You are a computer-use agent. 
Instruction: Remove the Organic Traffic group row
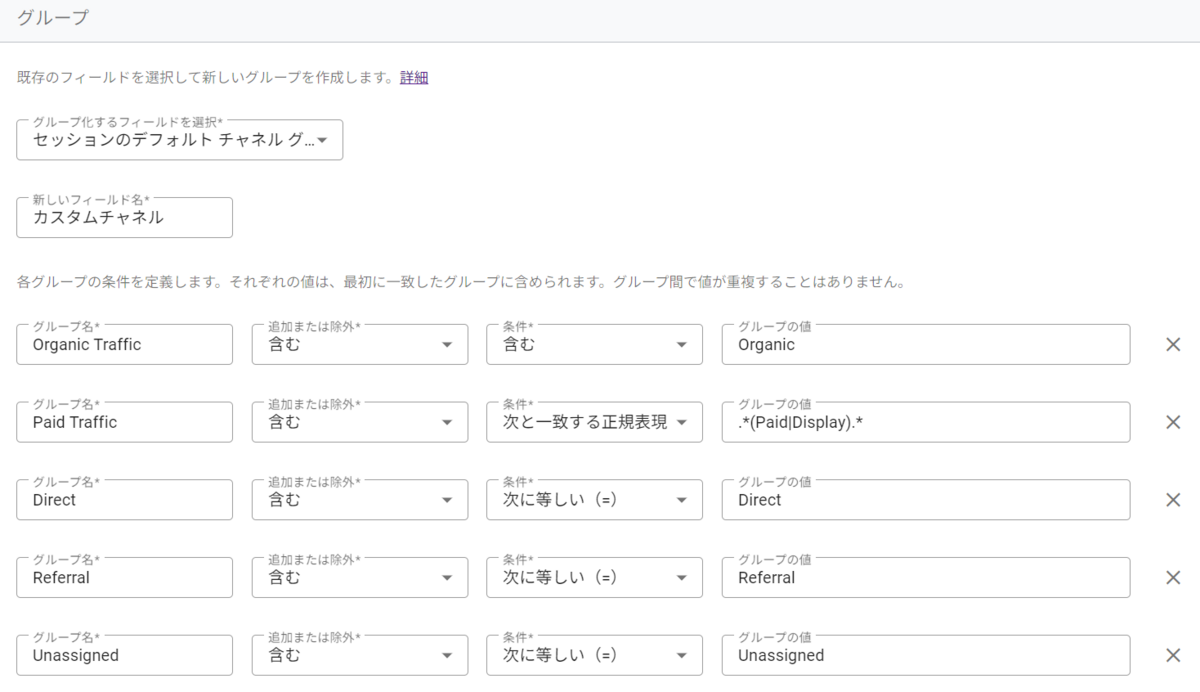(x=1173, y=345)
